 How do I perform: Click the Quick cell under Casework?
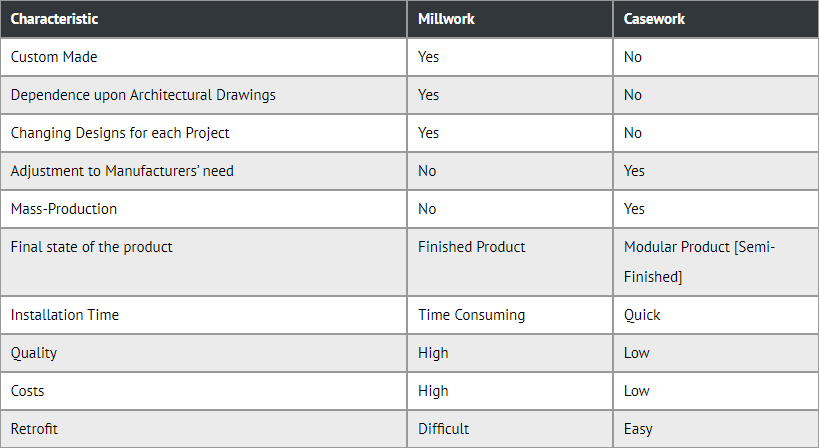(642, 315)
